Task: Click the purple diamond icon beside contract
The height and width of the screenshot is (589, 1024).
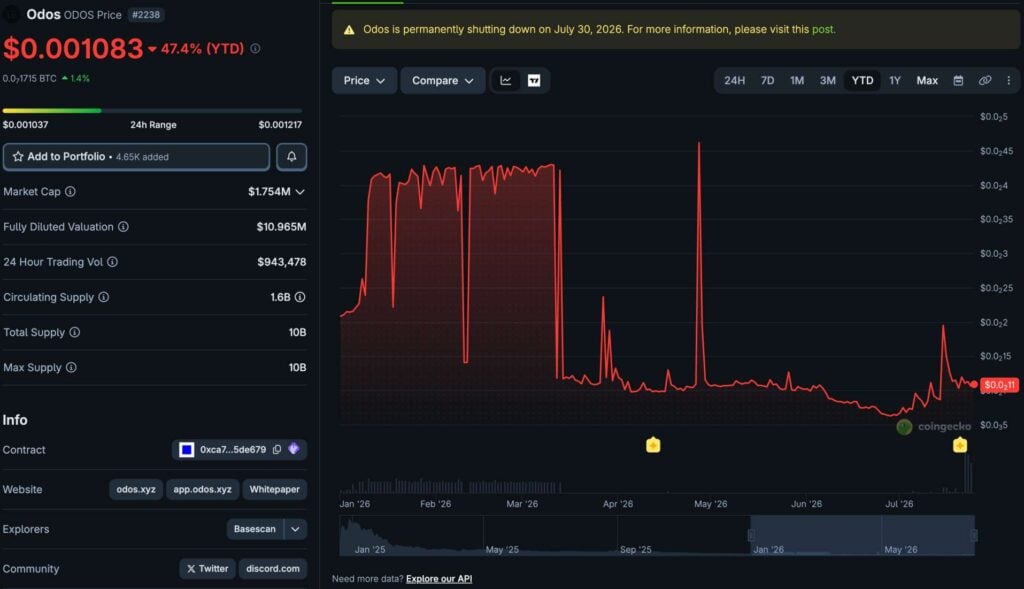Action: 294,449
